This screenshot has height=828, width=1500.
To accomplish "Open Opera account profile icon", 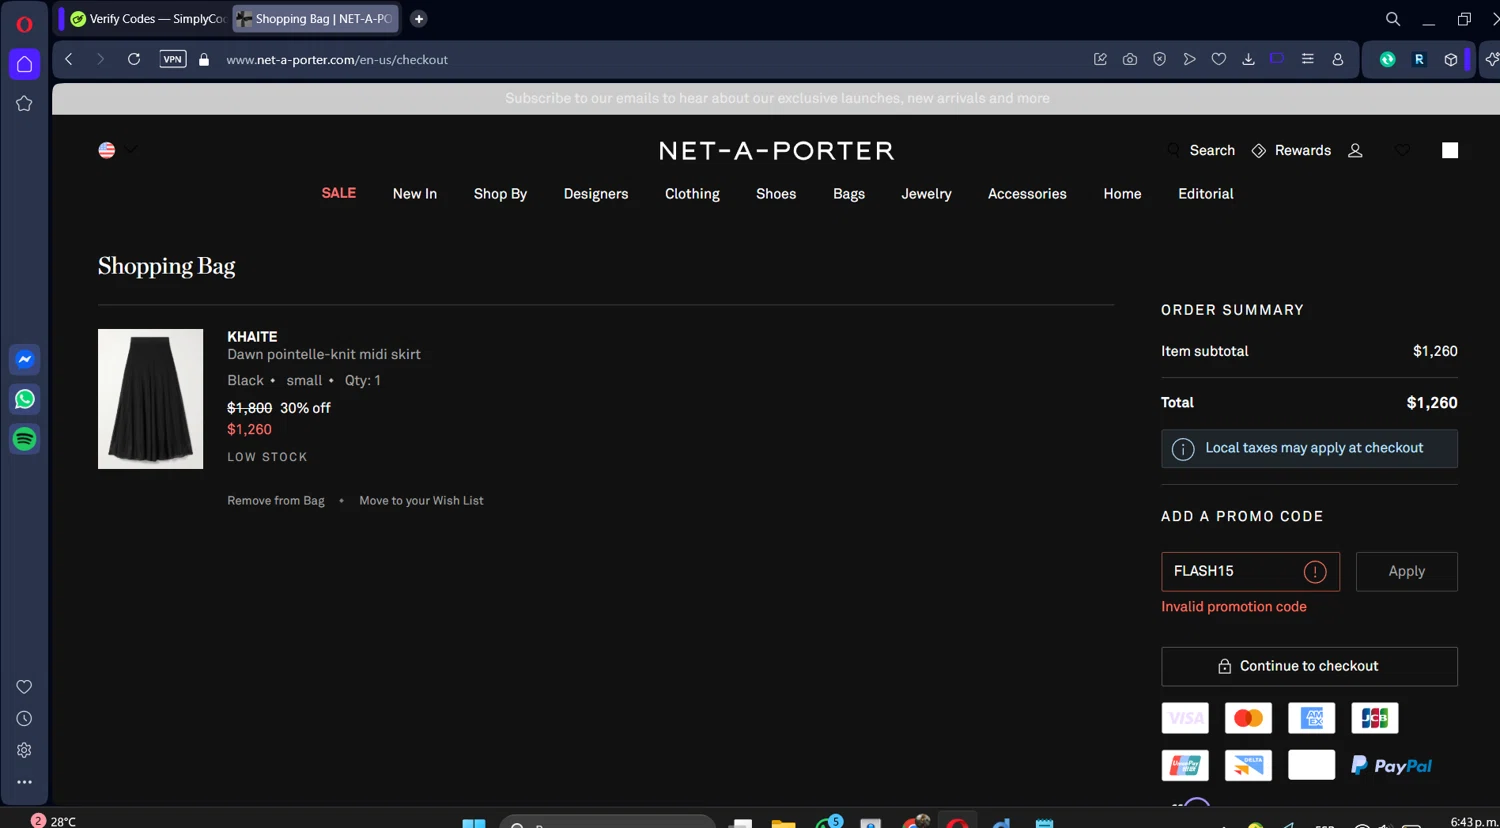I will click(1337, 60).
